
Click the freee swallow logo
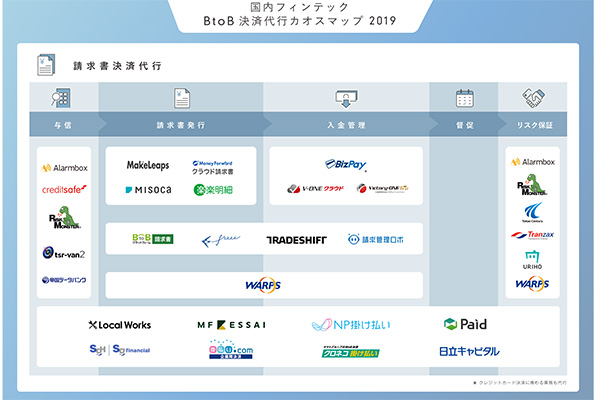click(220, 240)
